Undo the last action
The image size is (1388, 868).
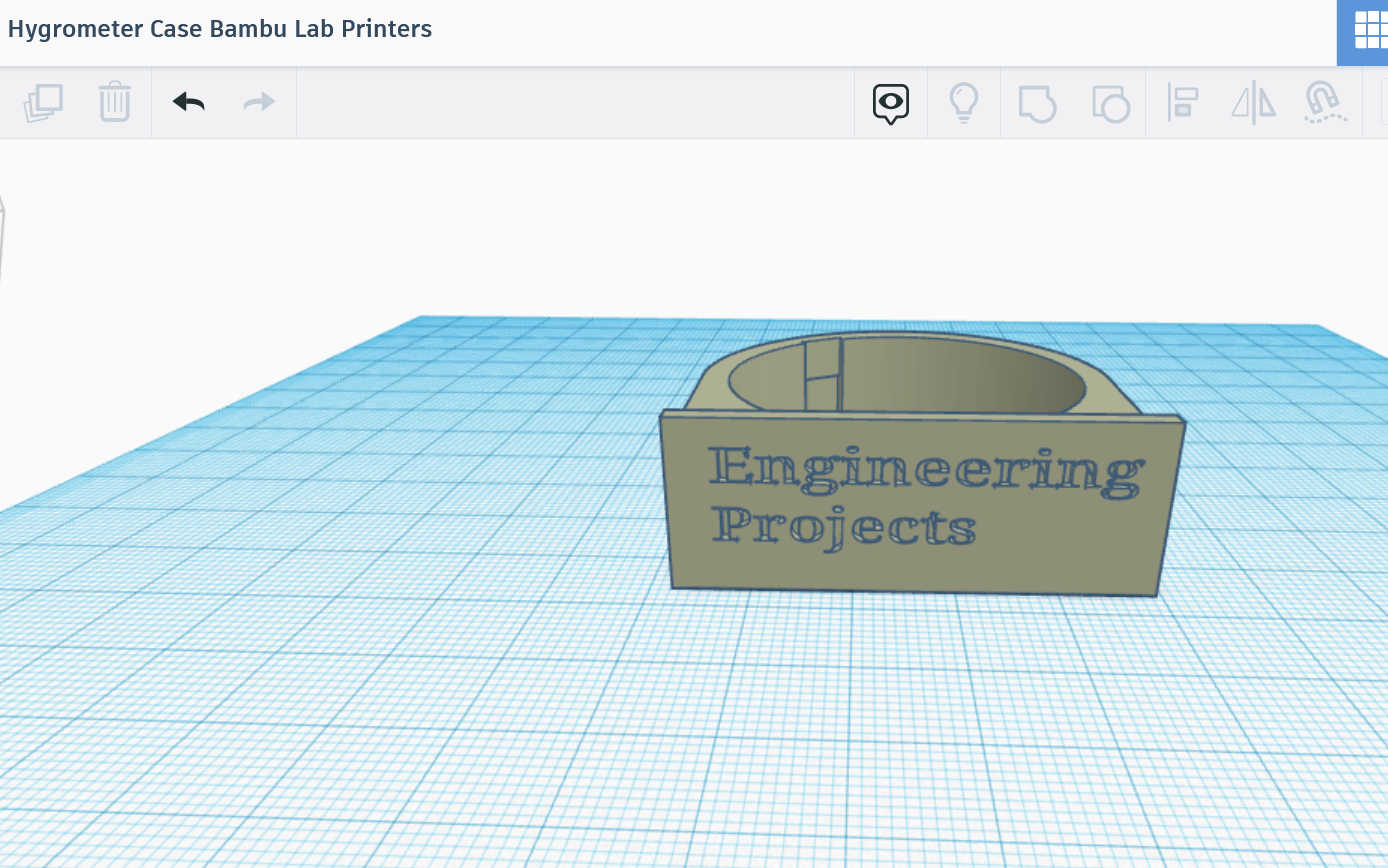(188, 102)
